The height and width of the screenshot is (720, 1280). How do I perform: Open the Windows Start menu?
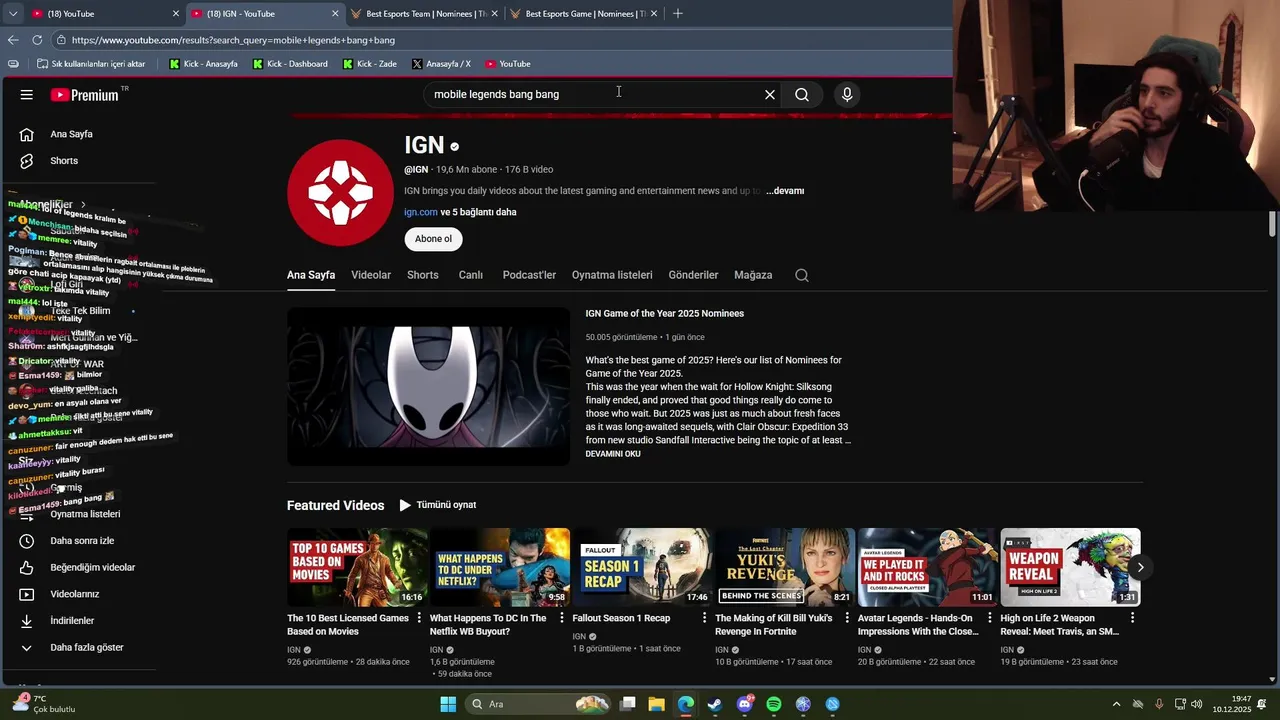coord(448,704)
